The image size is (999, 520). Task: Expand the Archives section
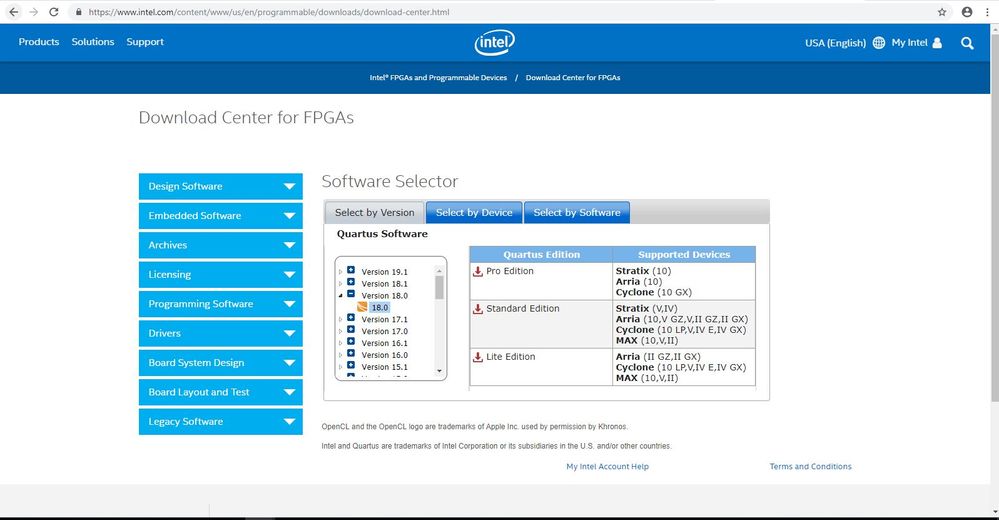220,245
